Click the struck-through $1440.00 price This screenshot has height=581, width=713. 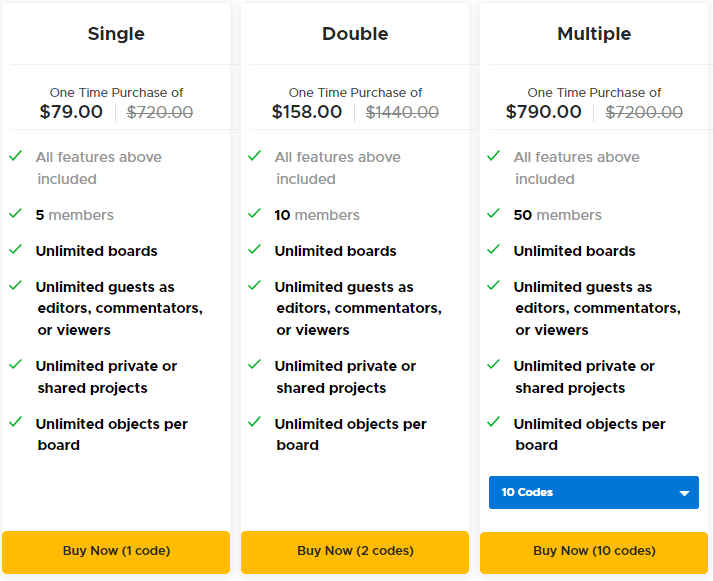402,112
